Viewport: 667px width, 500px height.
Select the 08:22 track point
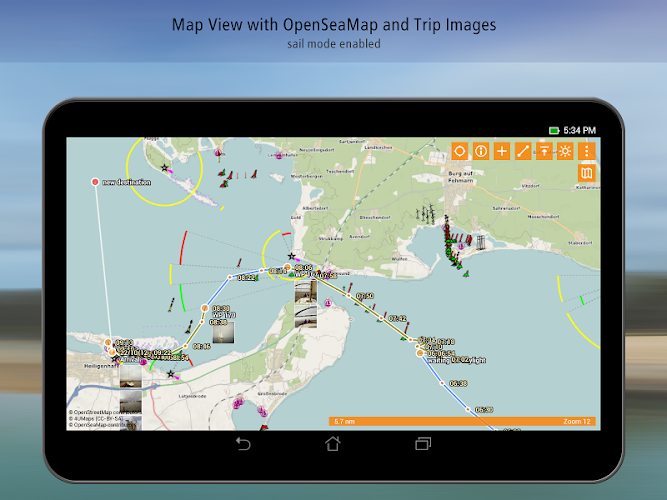coord(230,277)
